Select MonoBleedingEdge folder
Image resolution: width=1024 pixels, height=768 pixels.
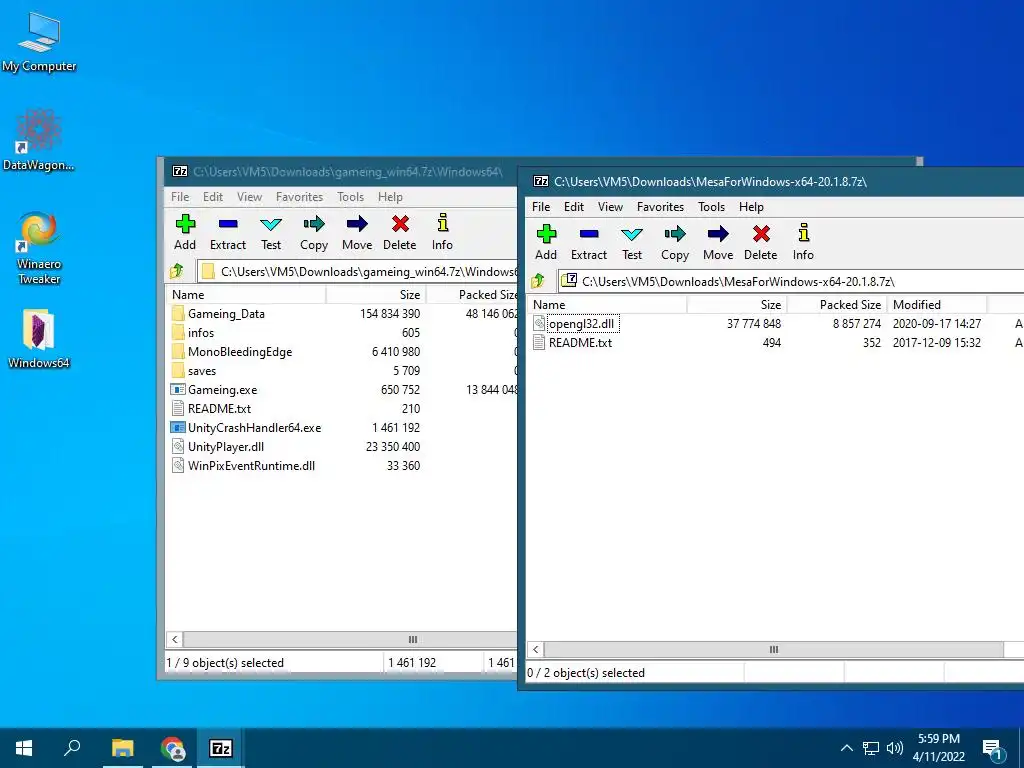[x=232, y=352]
